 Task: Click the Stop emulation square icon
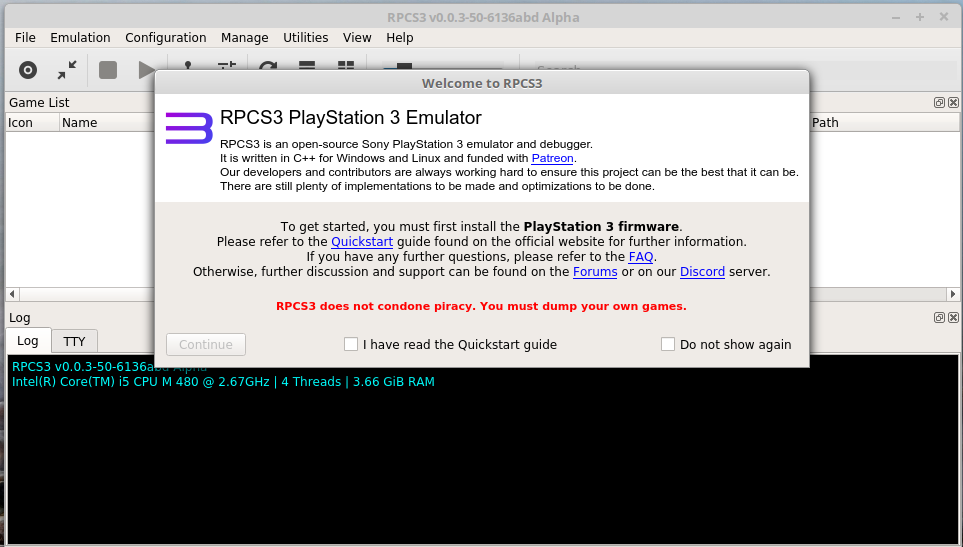(108, 70)
